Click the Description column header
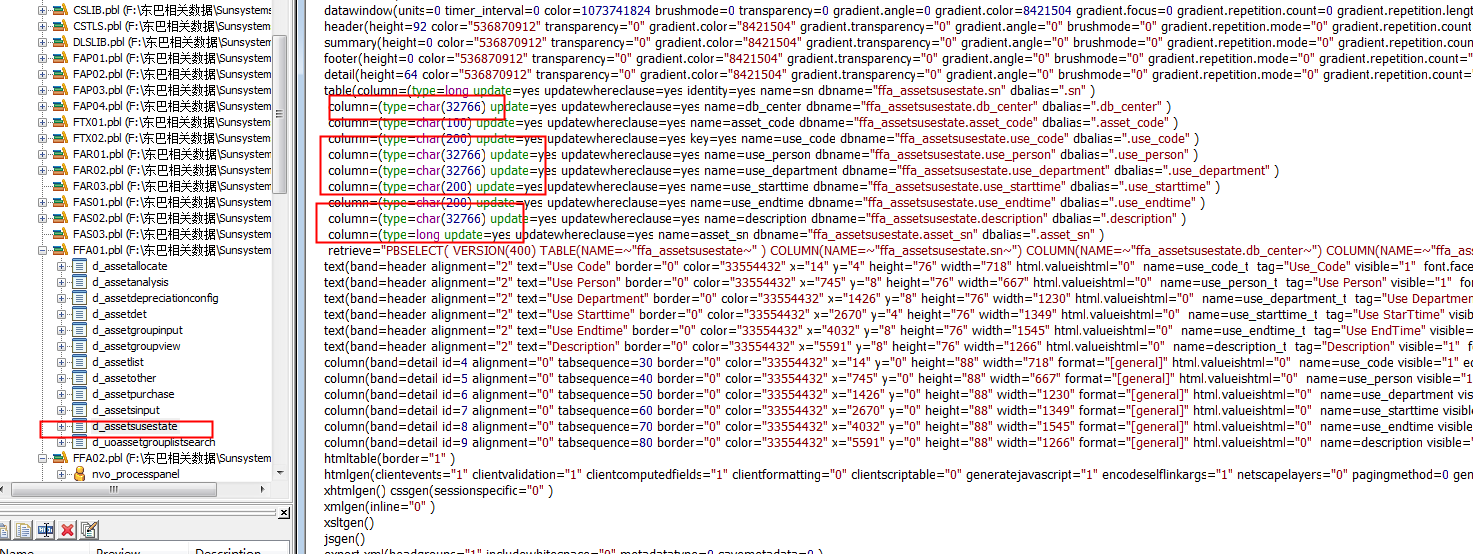 [238, 549]
